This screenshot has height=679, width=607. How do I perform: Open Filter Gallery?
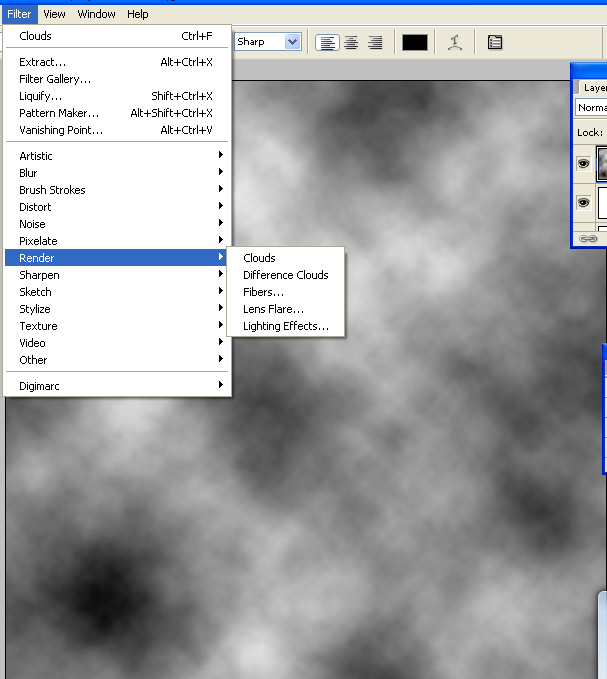pos(116,79)
